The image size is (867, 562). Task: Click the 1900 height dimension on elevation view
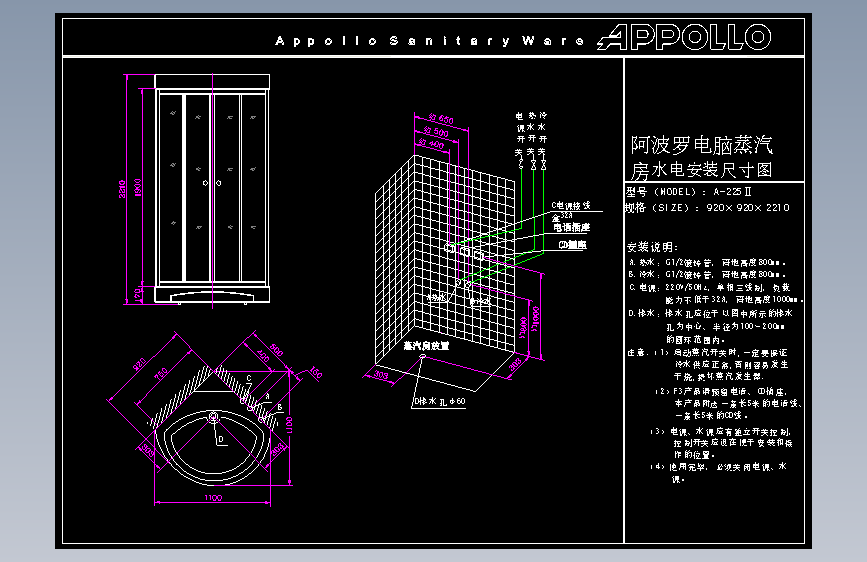(137, 187)
